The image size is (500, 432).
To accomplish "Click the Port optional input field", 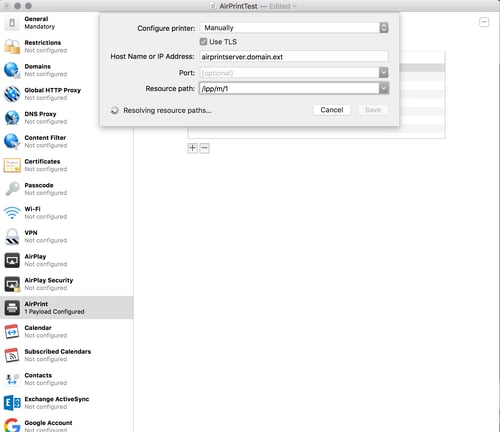I will coord(289,73).
